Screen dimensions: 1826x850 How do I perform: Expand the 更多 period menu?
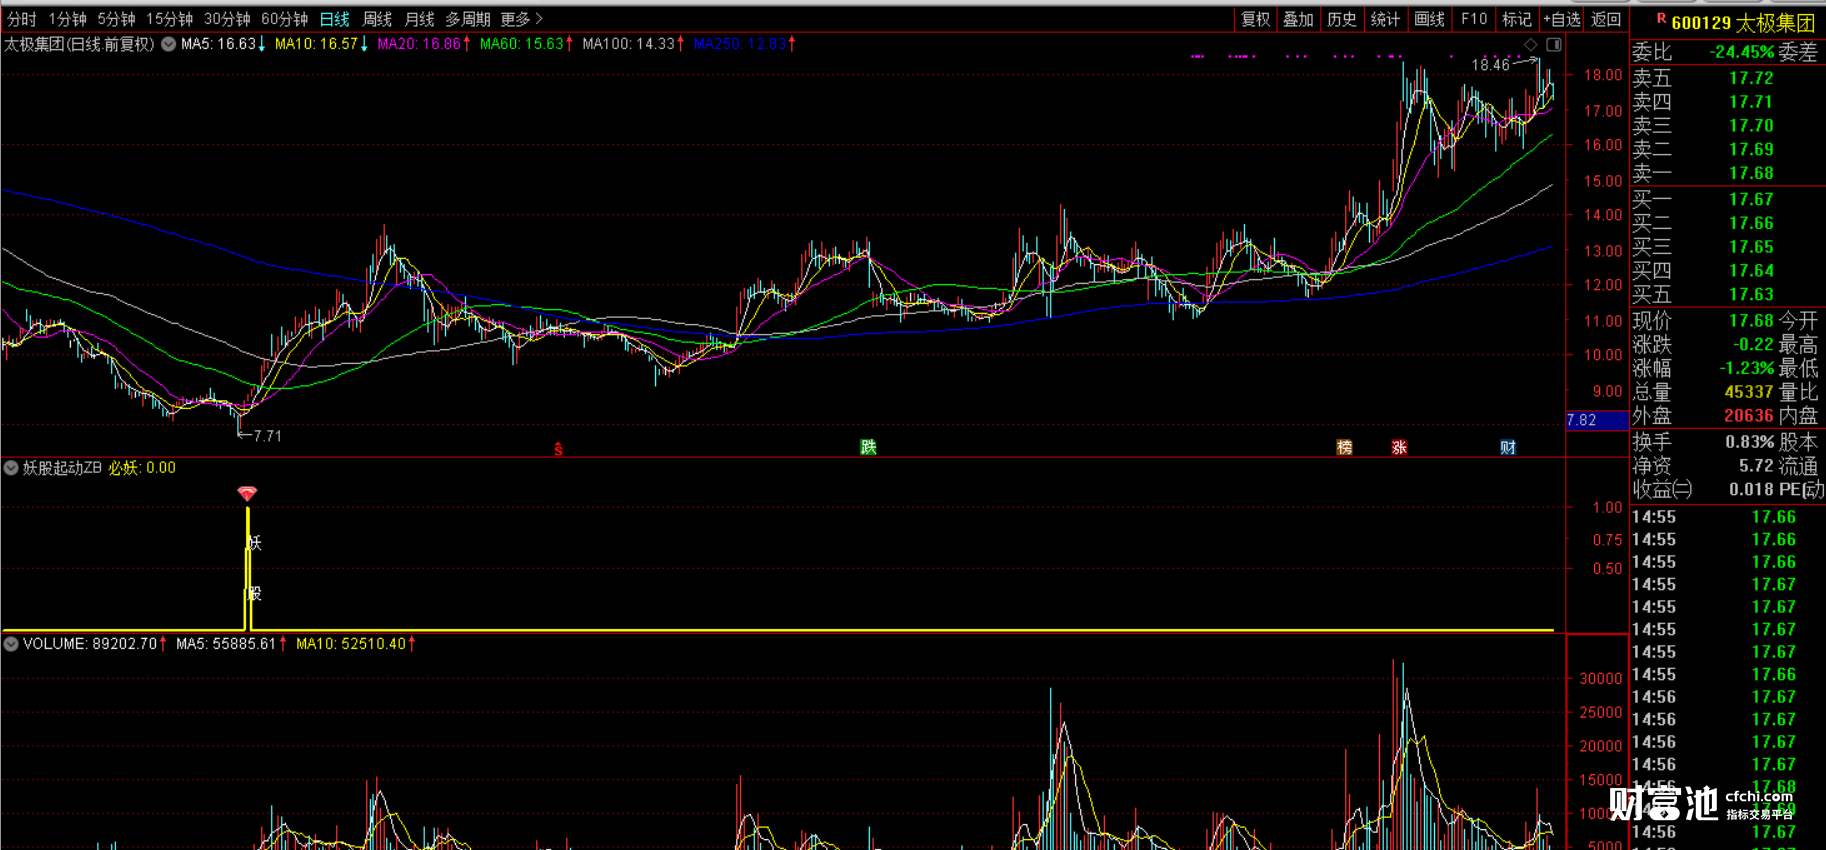tap(521, 19)
